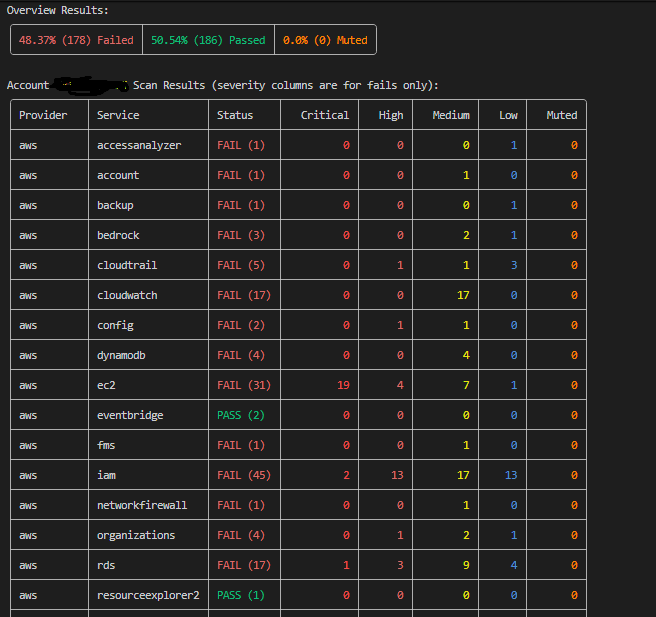Viewport: 656px width, 617px height.
Task: Click Medium count '2' in organizations row
Action: tap(466, 535)
